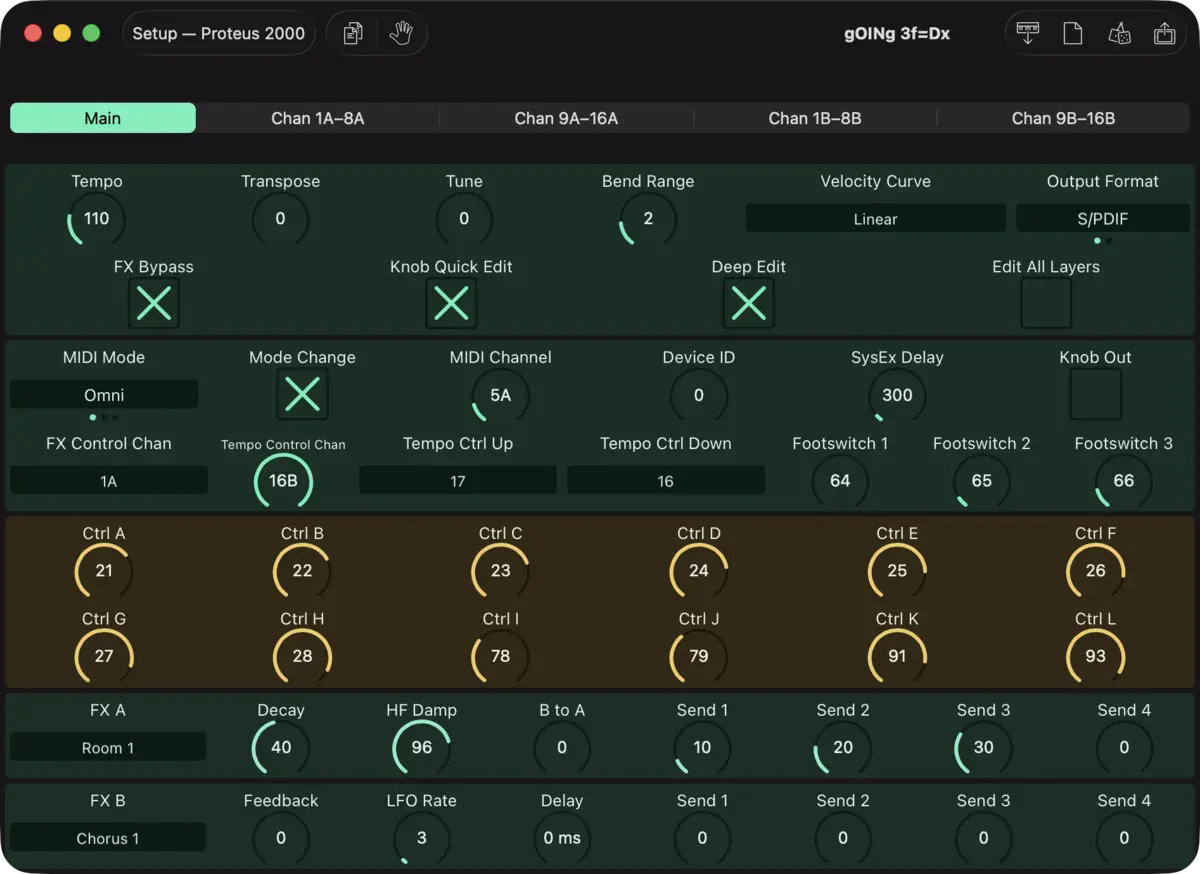Click the Ctrl B knob

302,571
